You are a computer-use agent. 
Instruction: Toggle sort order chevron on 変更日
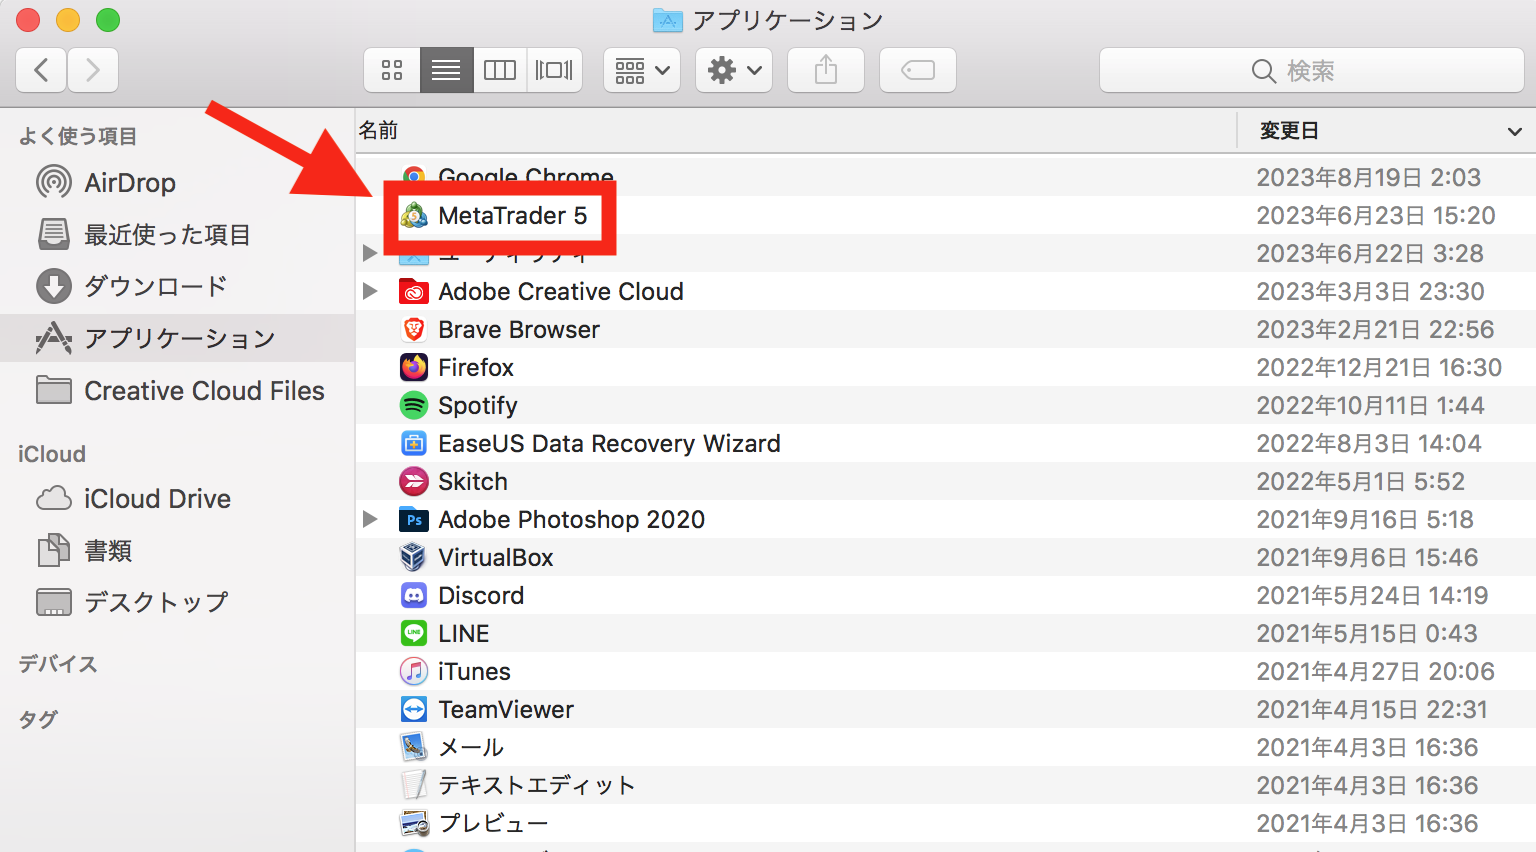1514,131
